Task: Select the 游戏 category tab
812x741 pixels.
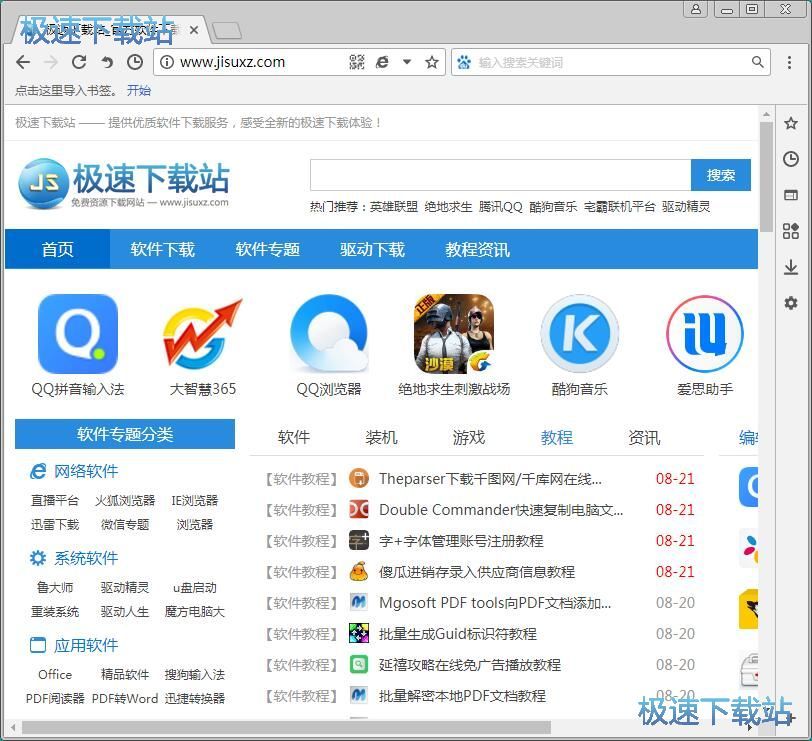Action: point(468,437)
